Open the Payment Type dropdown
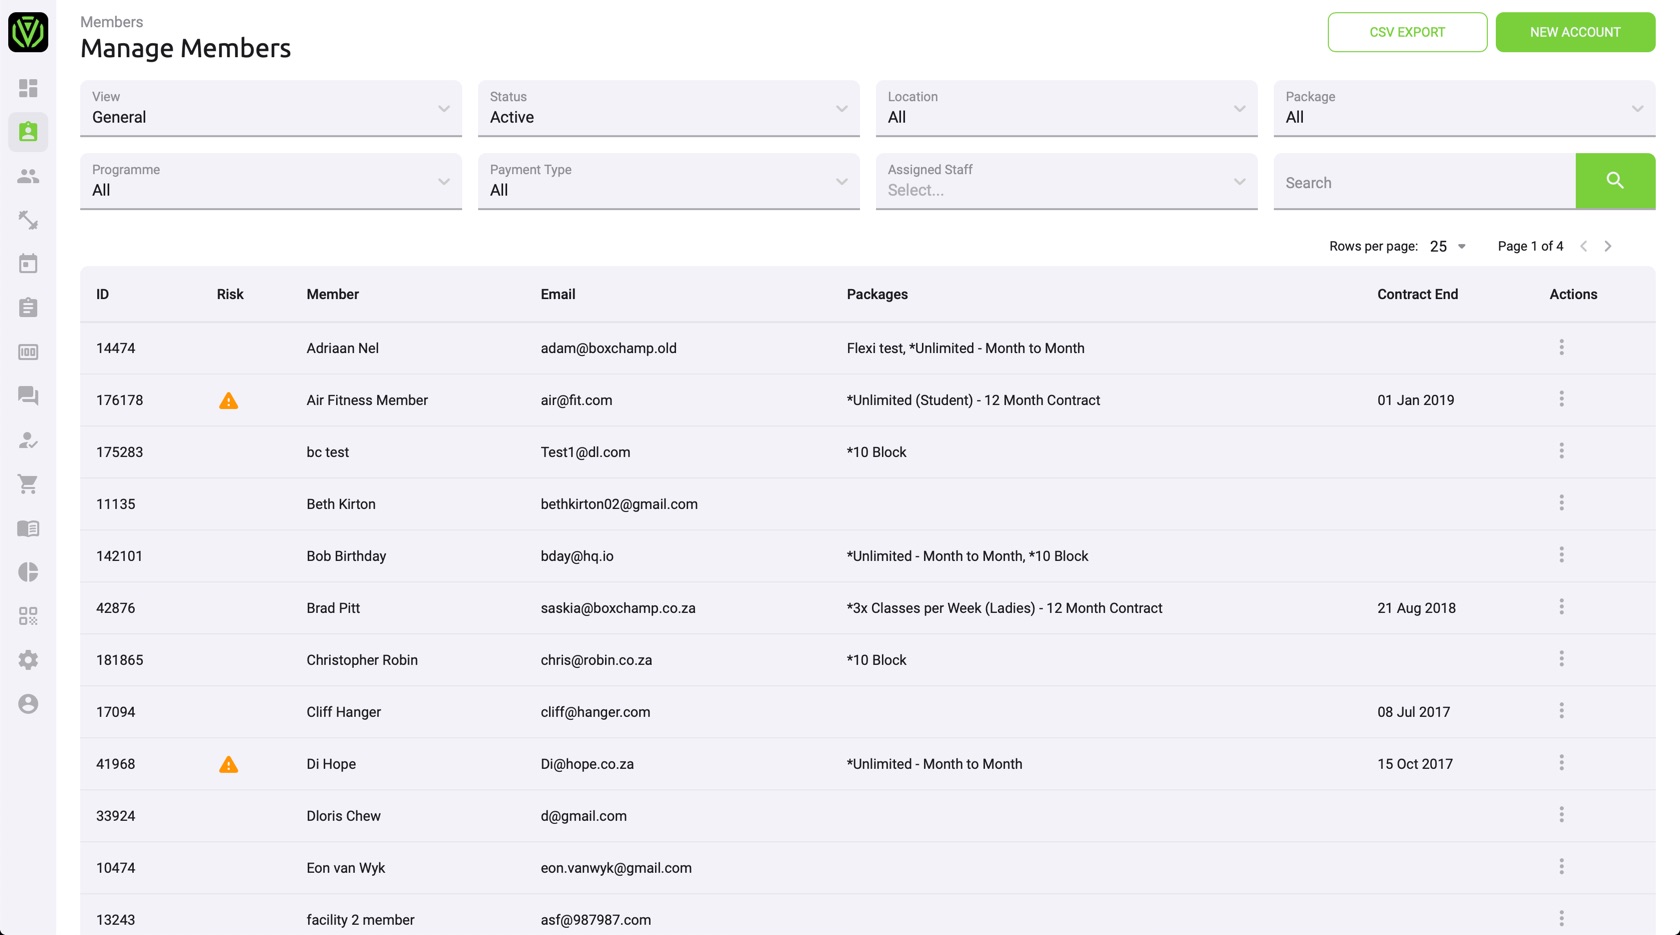 tap(668, 181)
